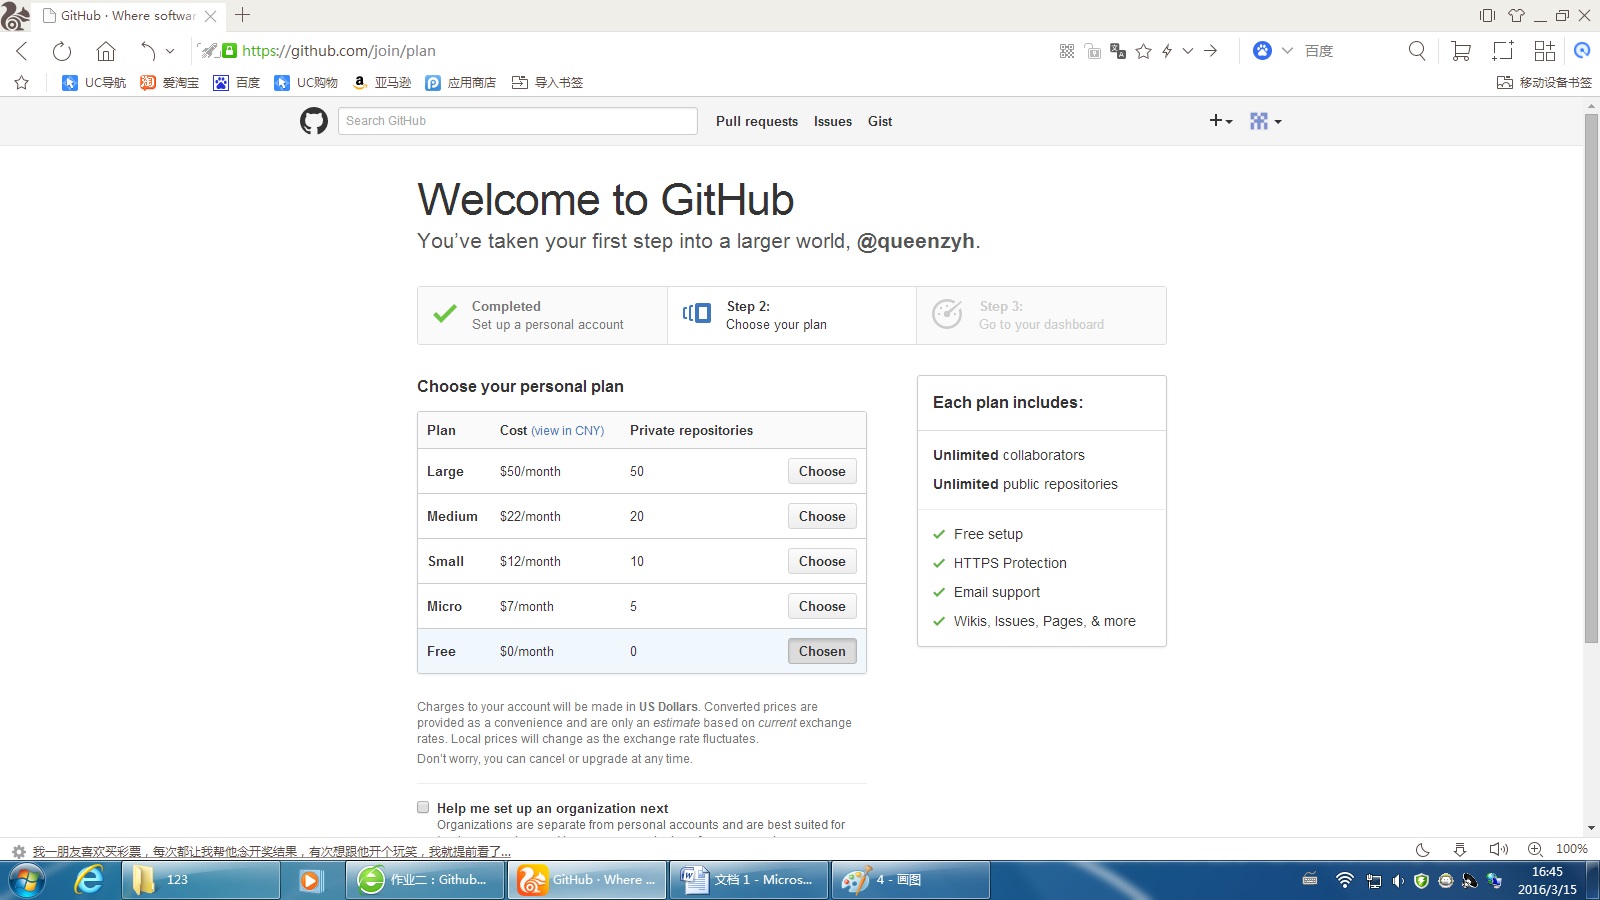Open 移动设备书签 mobile bookmarks
This screenshot has height=900, width=1600.
(1544, 83)
